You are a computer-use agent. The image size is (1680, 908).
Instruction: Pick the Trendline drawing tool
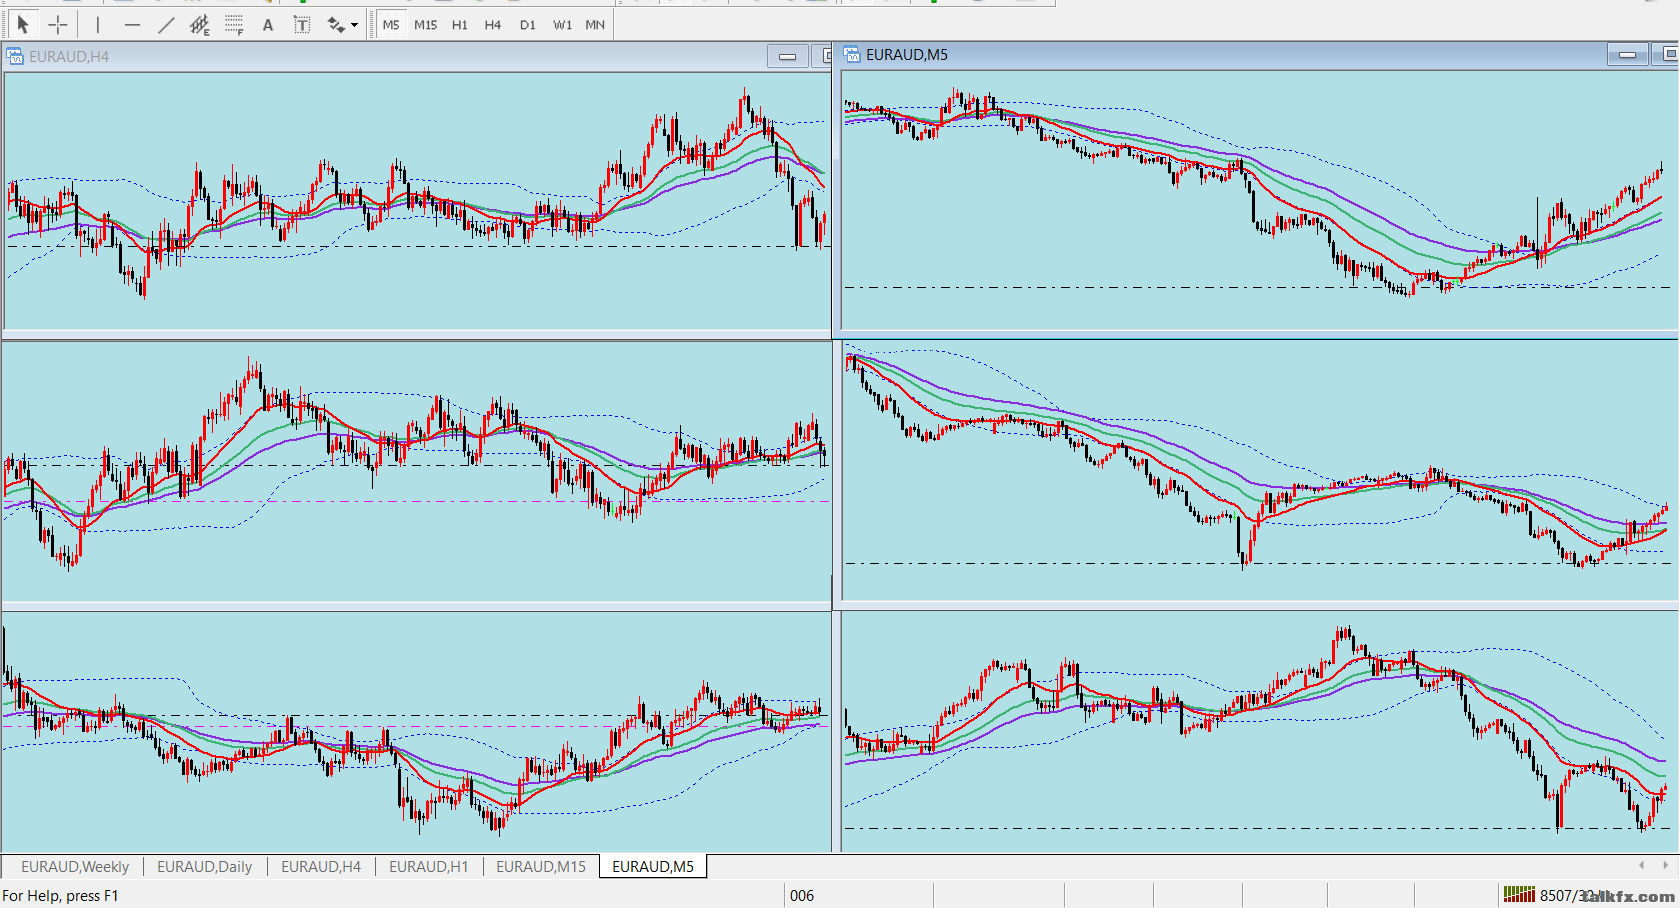click(x=166, y=25)
